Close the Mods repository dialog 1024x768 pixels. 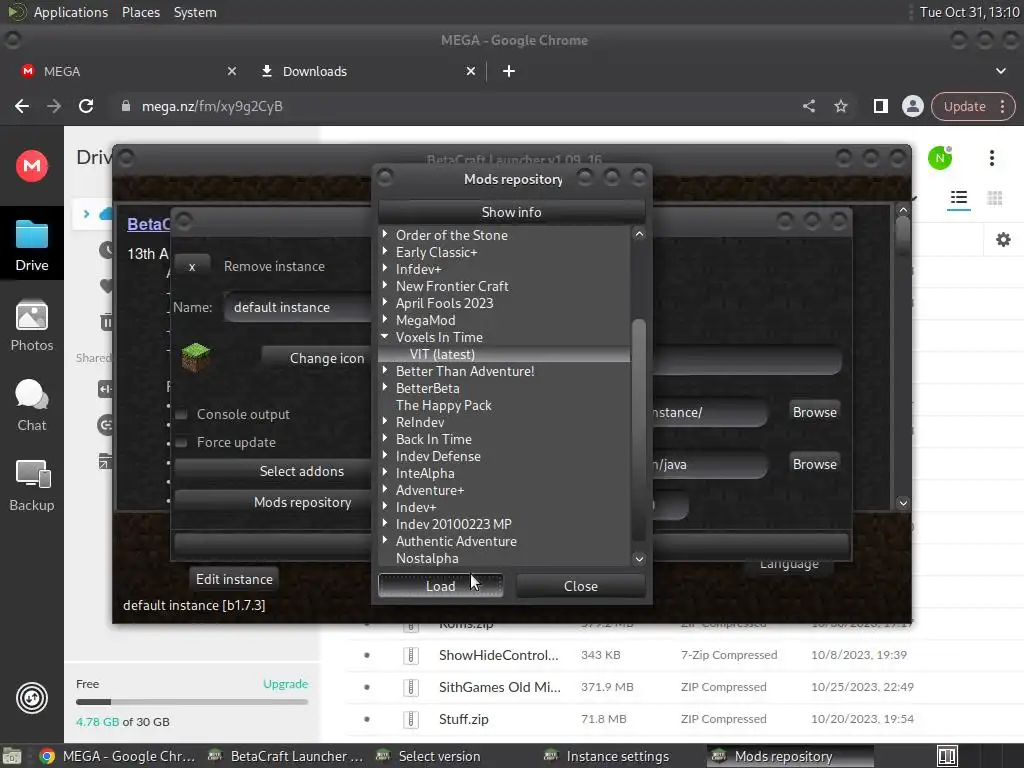click(581, 586)
